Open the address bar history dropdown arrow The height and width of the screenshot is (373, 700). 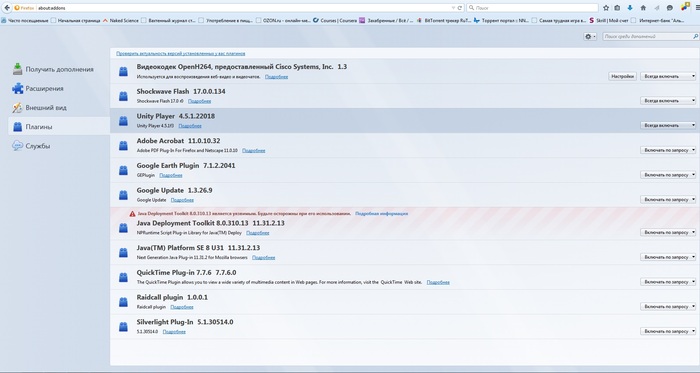(x=453, y=8)
